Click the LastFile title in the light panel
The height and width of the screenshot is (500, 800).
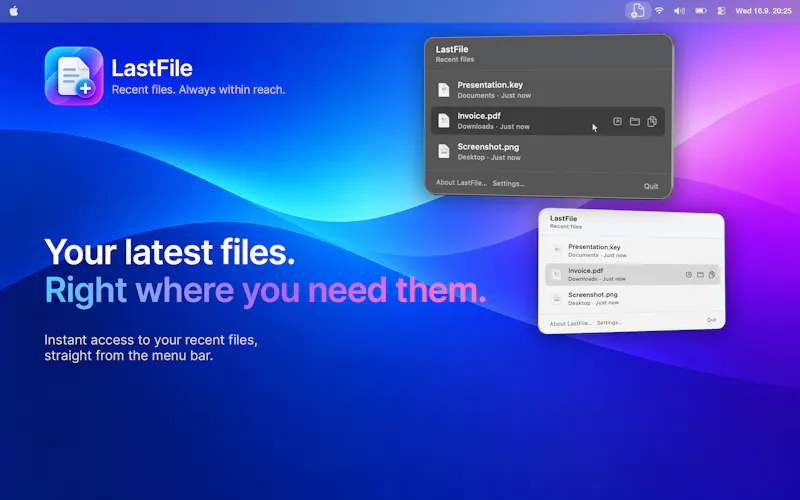(x=563, y=218)
